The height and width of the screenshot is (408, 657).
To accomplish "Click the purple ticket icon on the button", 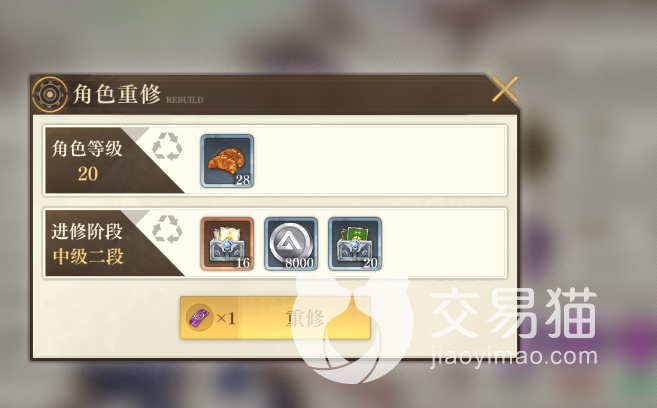I will [x=199, y=318].
